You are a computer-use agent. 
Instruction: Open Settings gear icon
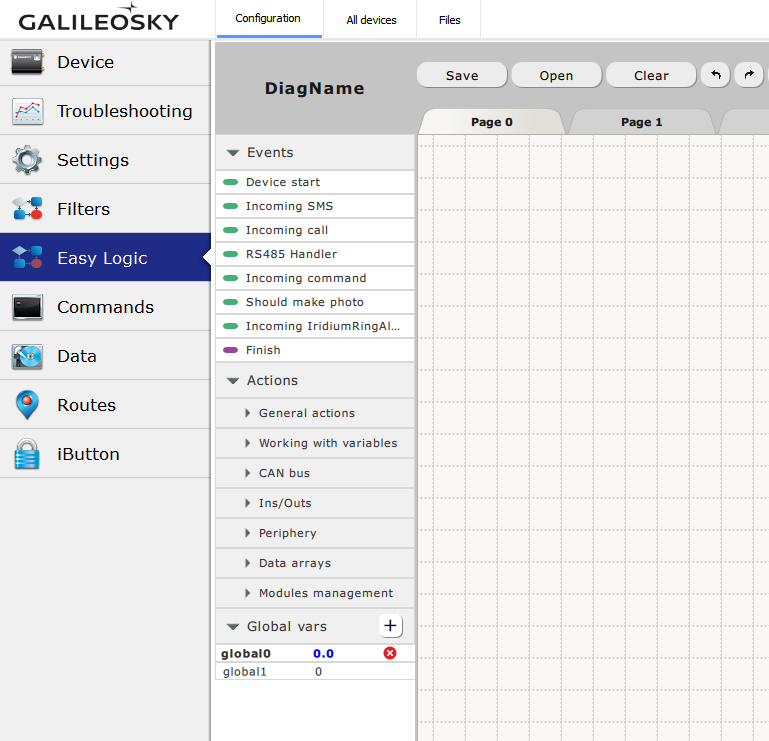pos(28,160)
